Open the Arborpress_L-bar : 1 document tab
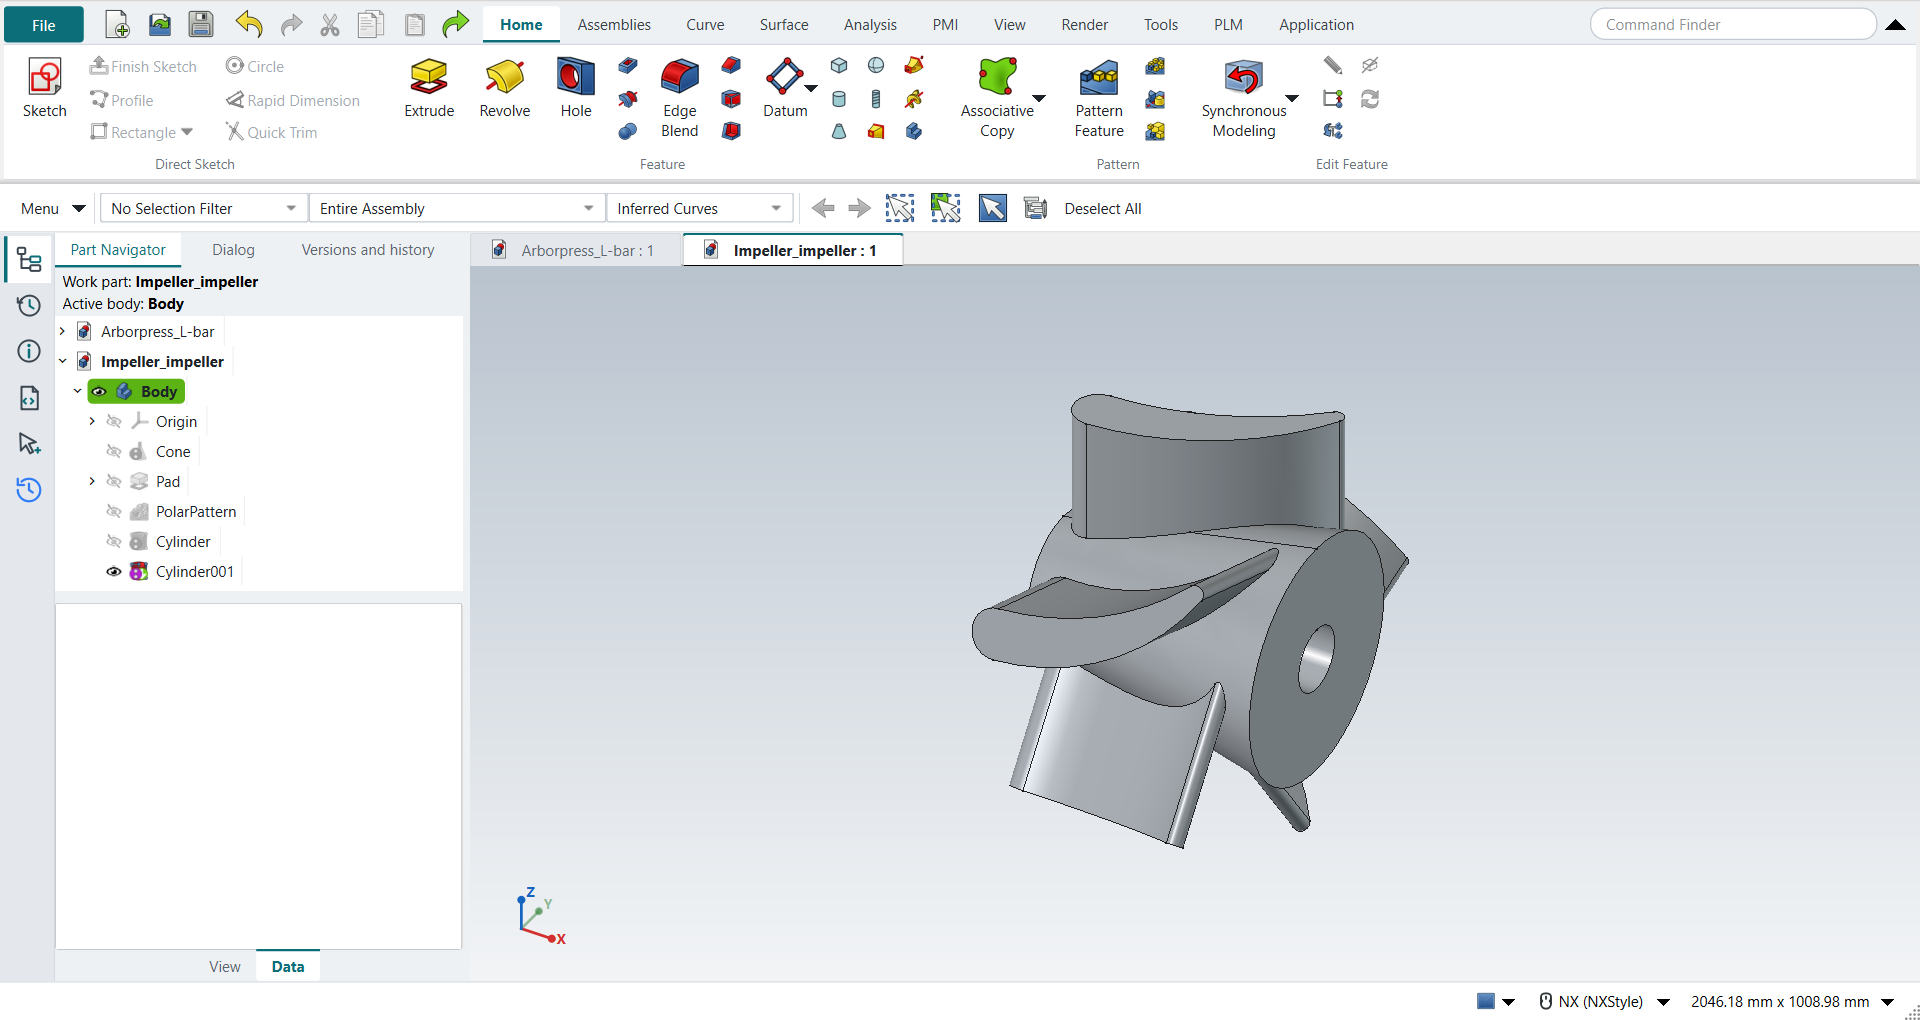Viewport: 1920px width, 1020px height. coord(576,250)
